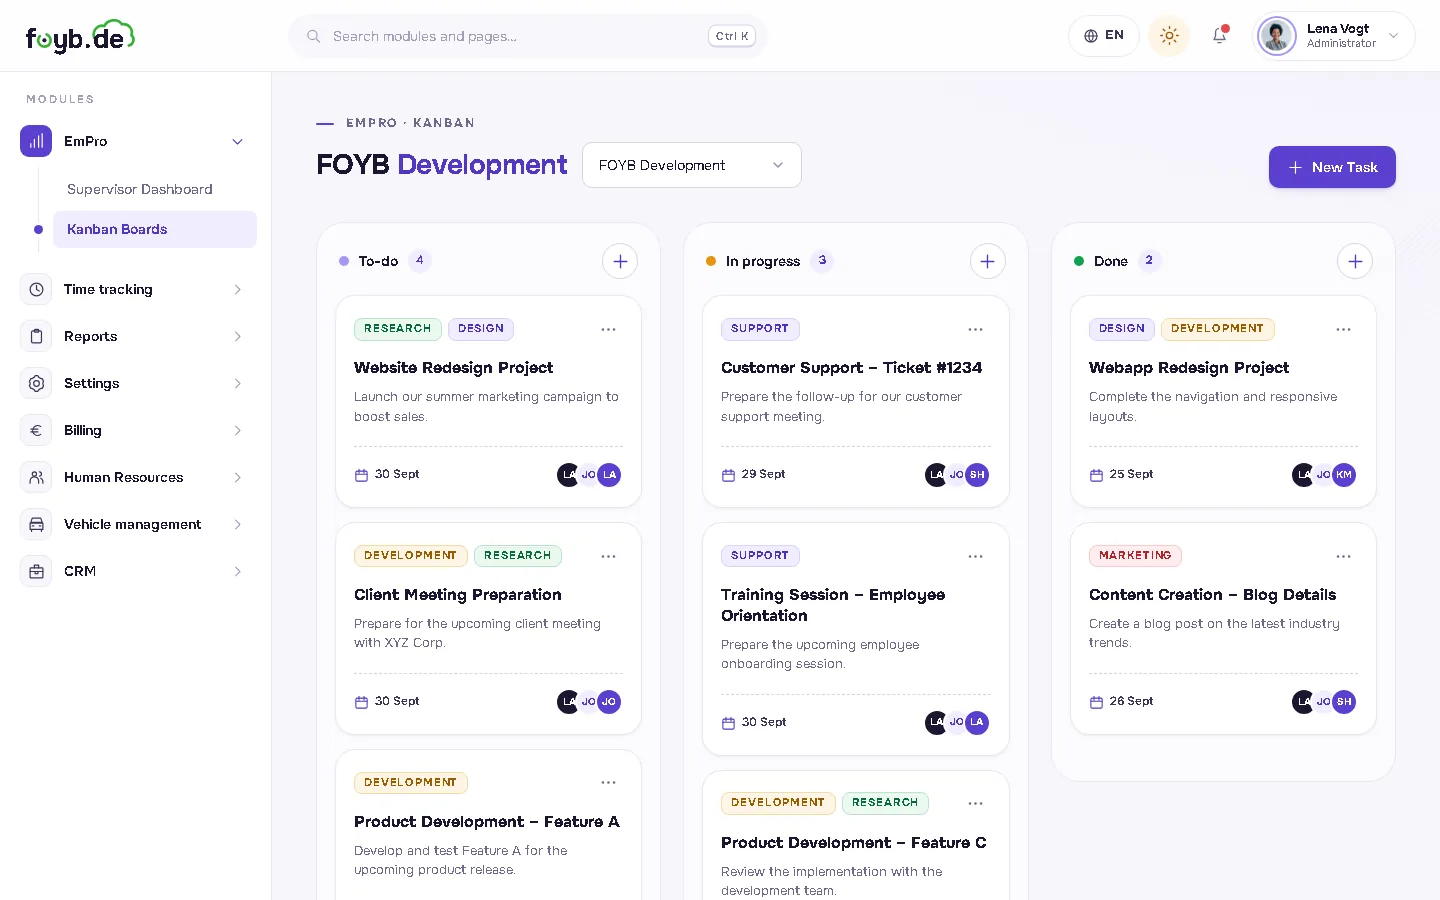Open options menu for Website Redesign Project
Viewport: 1440px width, 900px height.
608,329
